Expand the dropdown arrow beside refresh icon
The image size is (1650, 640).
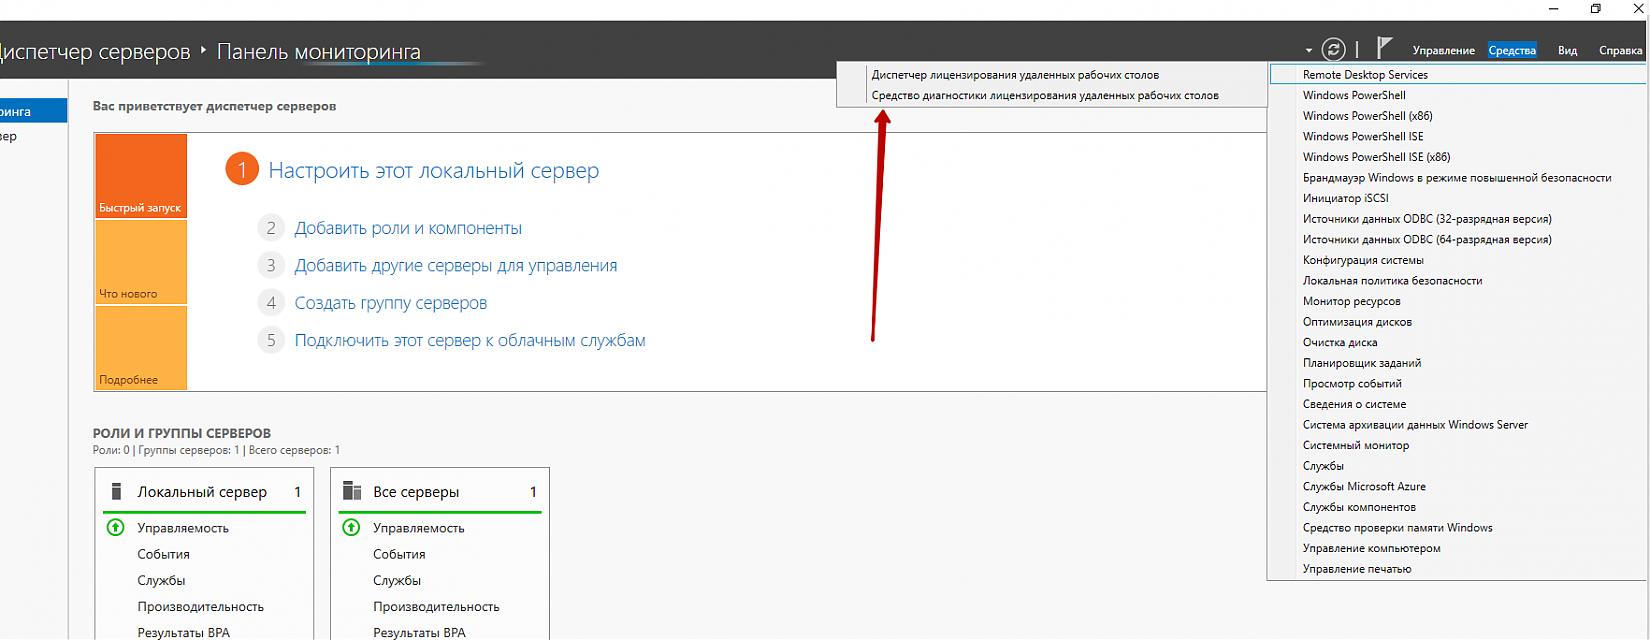(x=1308, y=50)
